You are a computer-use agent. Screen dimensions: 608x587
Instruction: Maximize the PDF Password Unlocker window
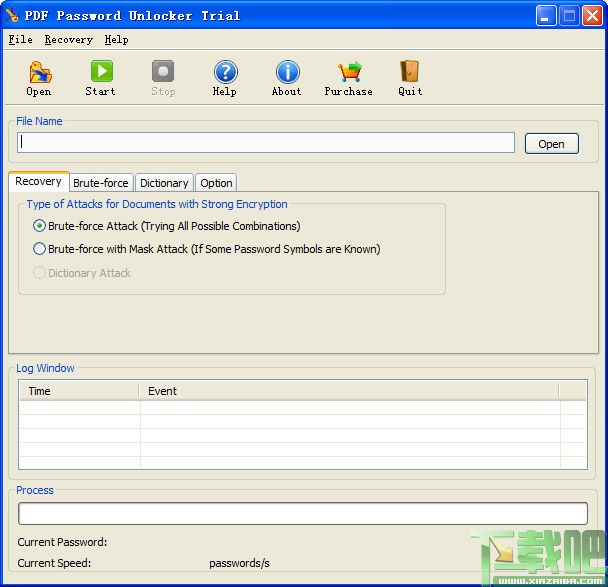click(569, 16)
